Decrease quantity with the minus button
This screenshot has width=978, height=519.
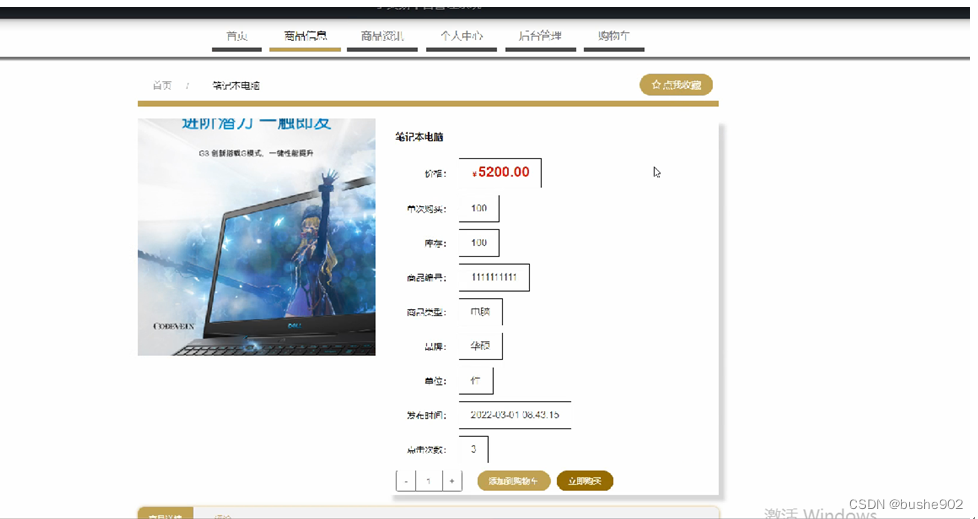(x=406, y=481)
